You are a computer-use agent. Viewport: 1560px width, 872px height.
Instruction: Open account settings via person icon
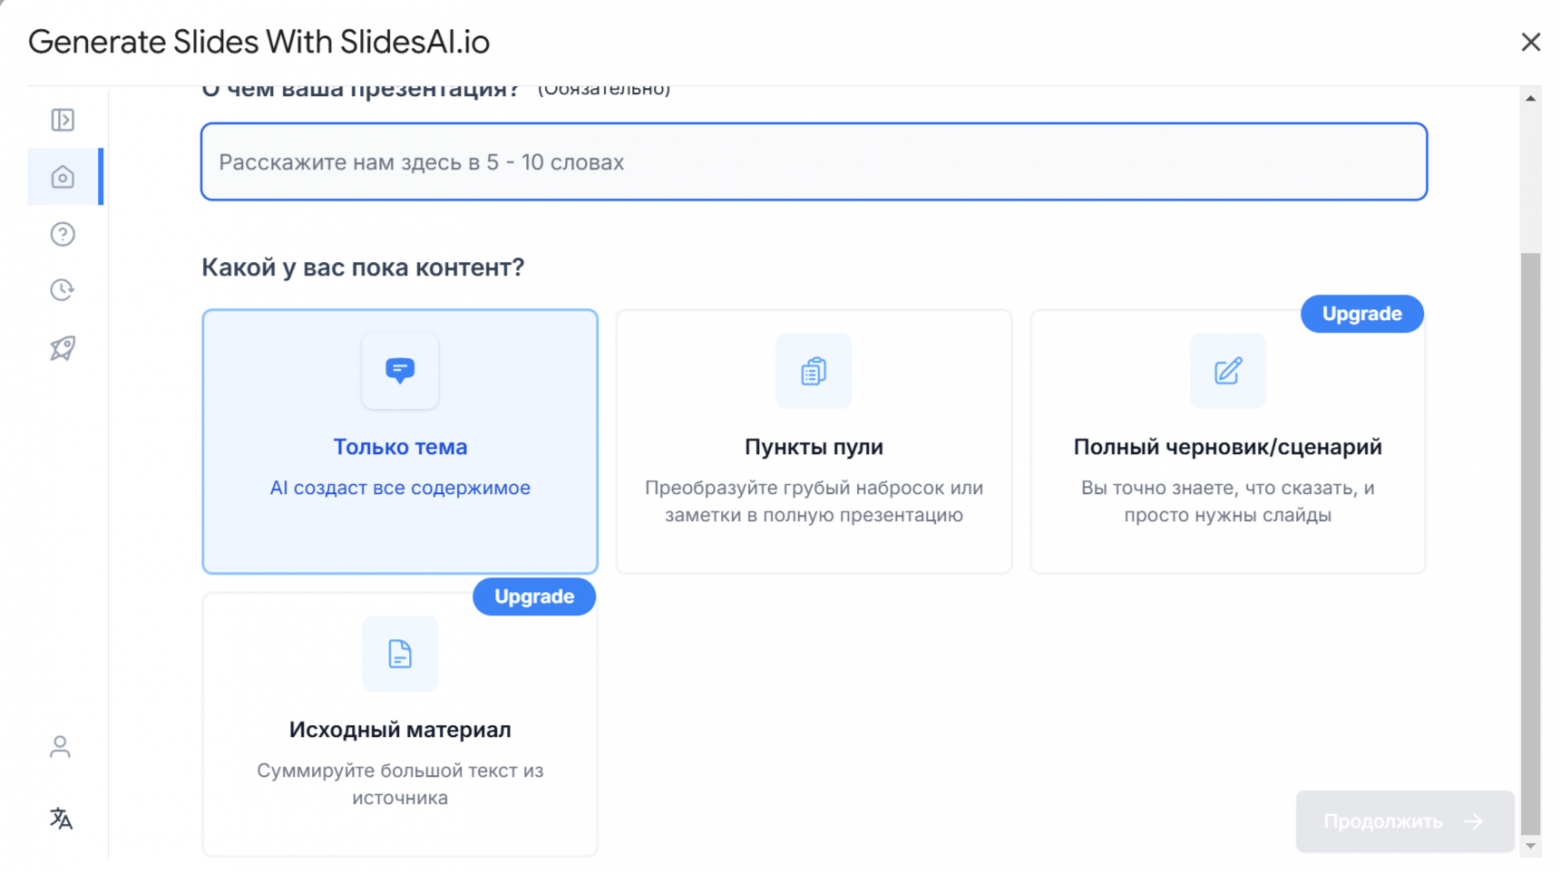click(60, 746)
